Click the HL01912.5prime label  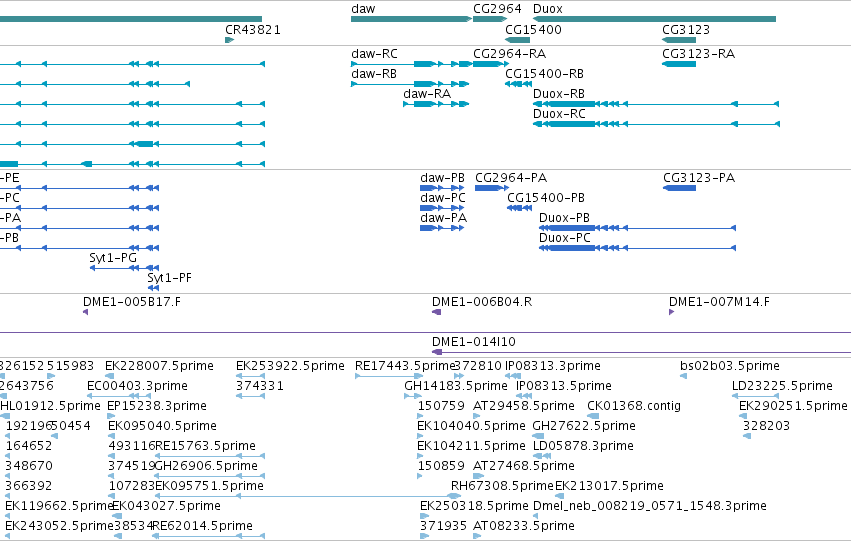(x=50, y=406)
